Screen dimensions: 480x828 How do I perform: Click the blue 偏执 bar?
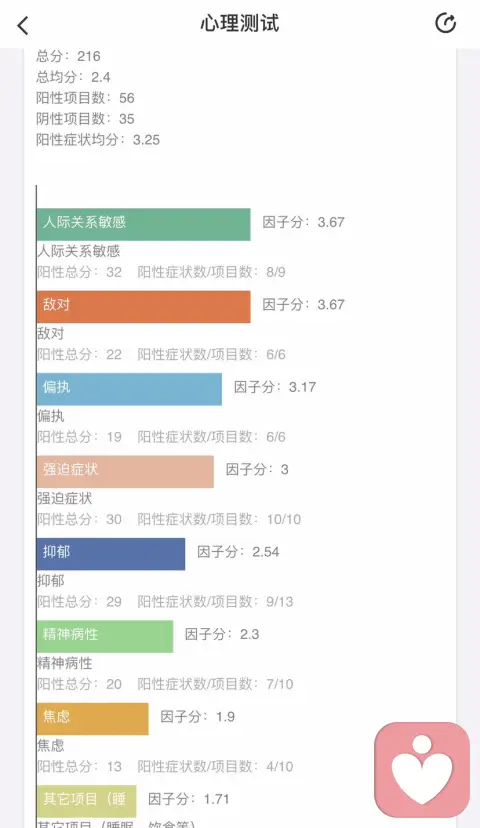click(x=129, y=389)
